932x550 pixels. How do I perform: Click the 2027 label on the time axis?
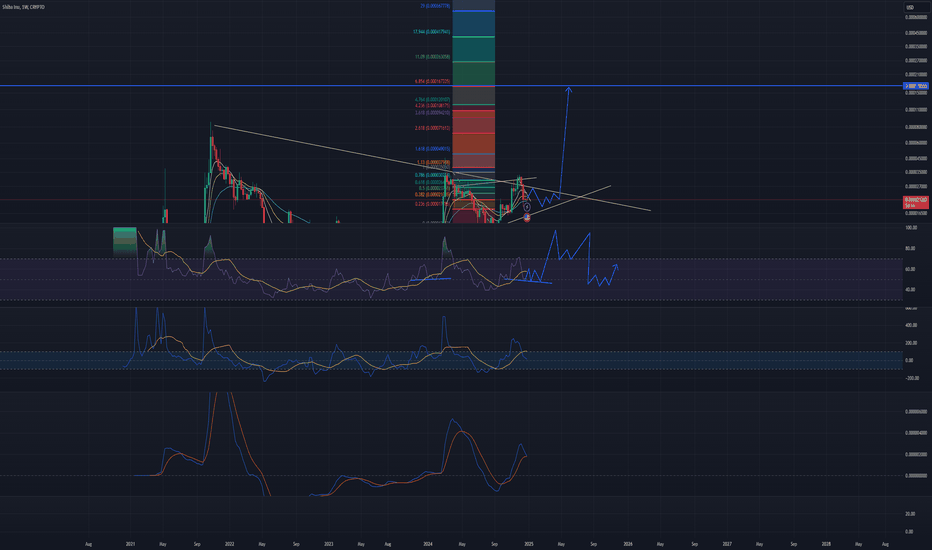726,544
